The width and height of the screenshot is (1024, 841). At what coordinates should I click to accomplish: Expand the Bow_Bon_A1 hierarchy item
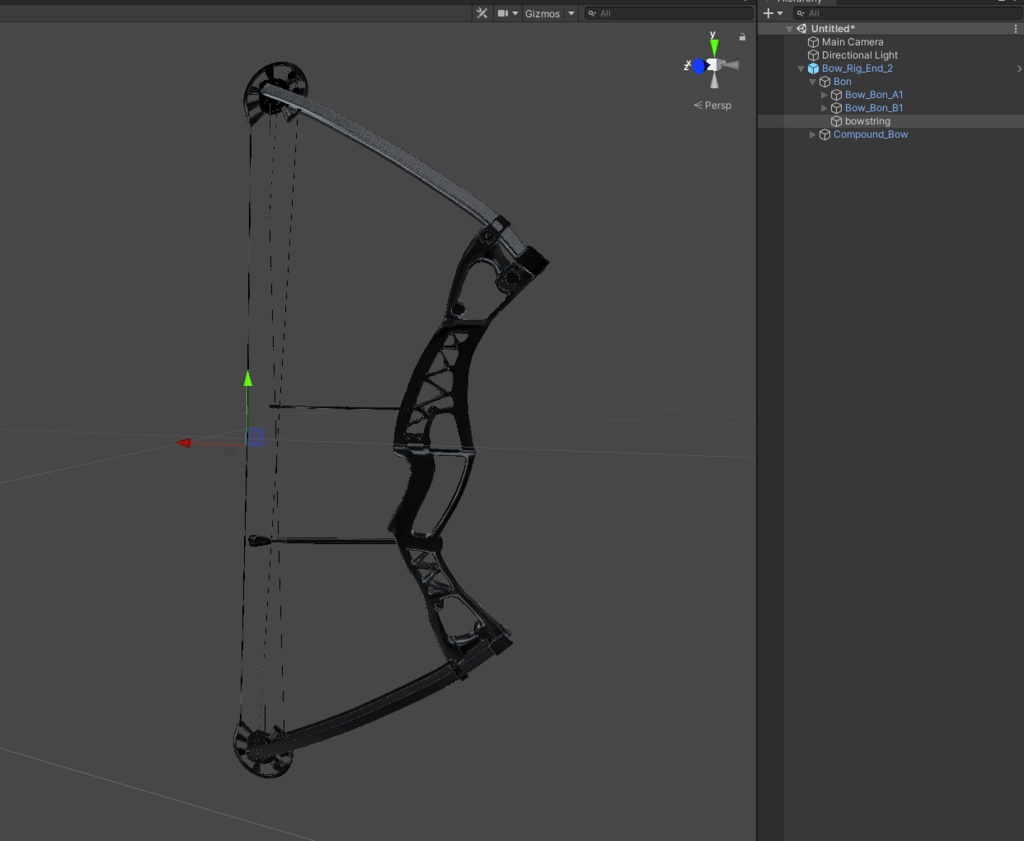click(824, 94)
